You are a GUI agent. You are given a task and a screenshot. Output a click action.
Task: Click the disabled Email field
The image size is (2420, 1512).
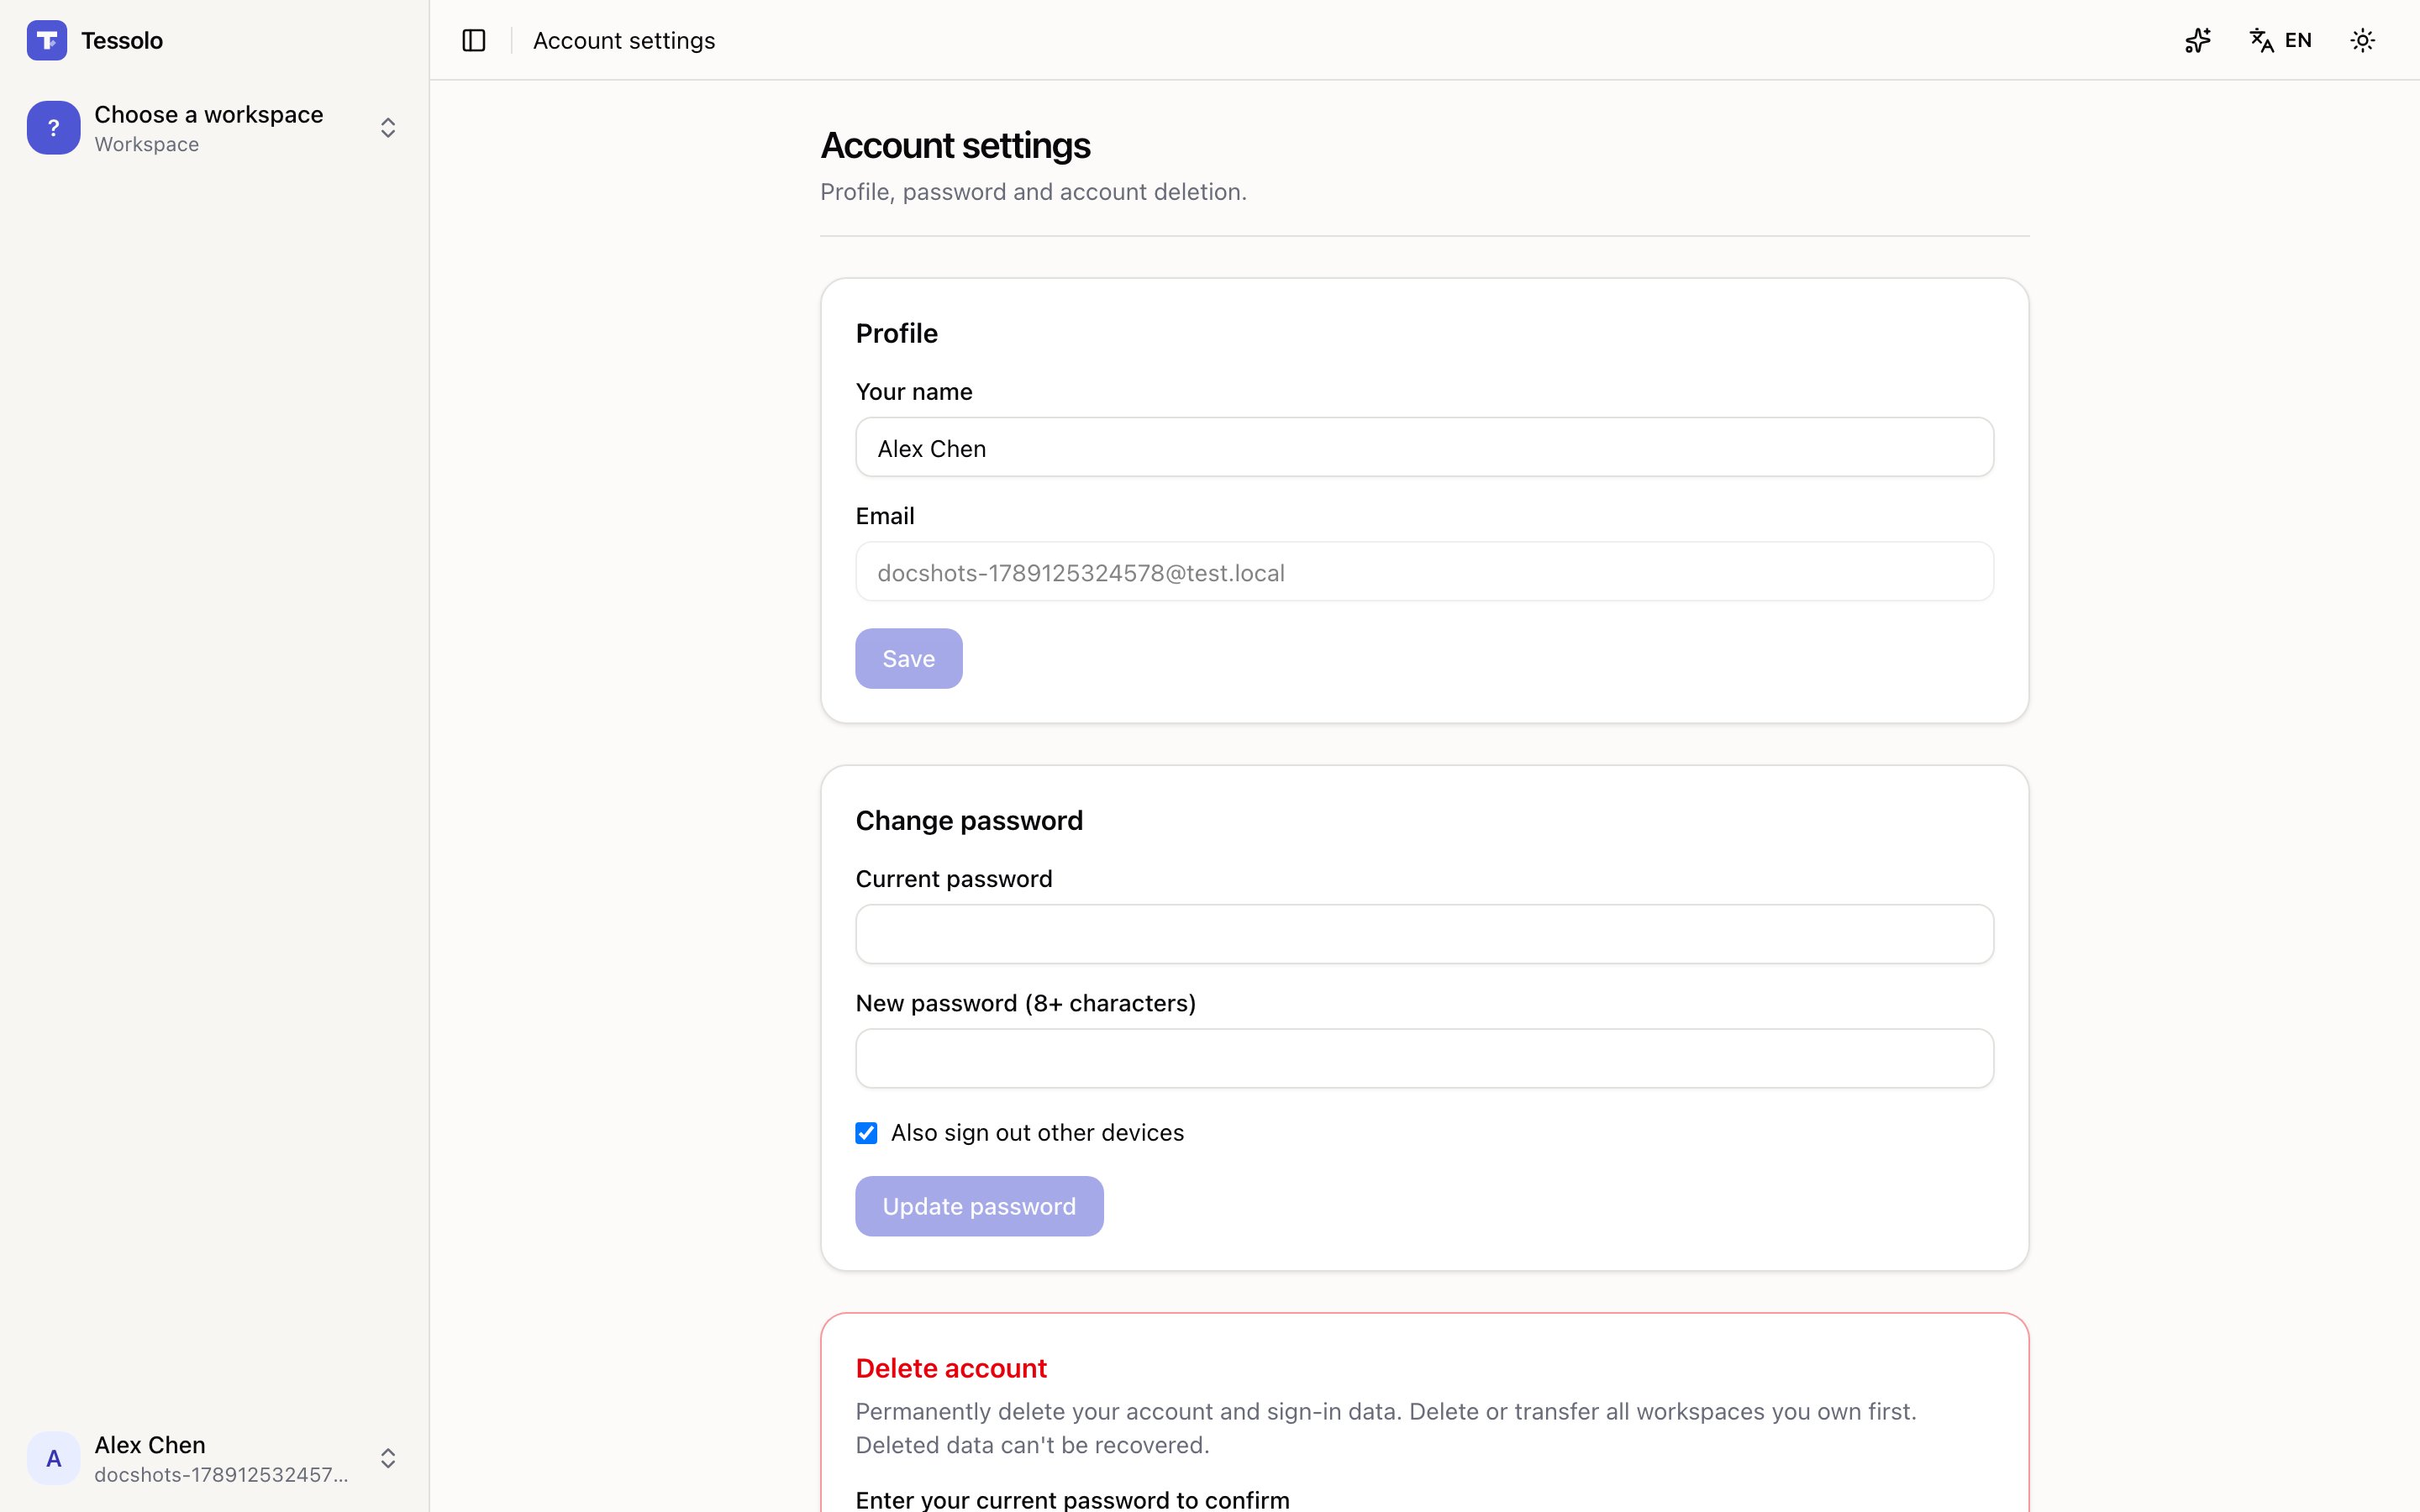click(x=1424, y=572)
